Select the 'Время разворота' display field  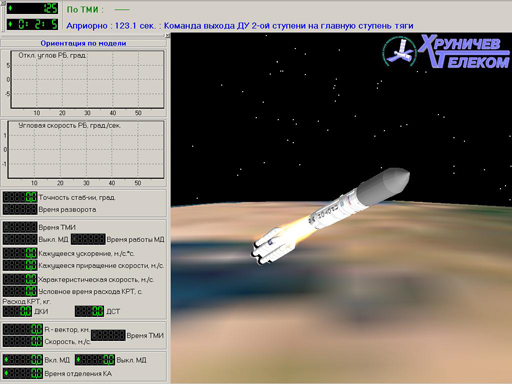pos(20,209)
